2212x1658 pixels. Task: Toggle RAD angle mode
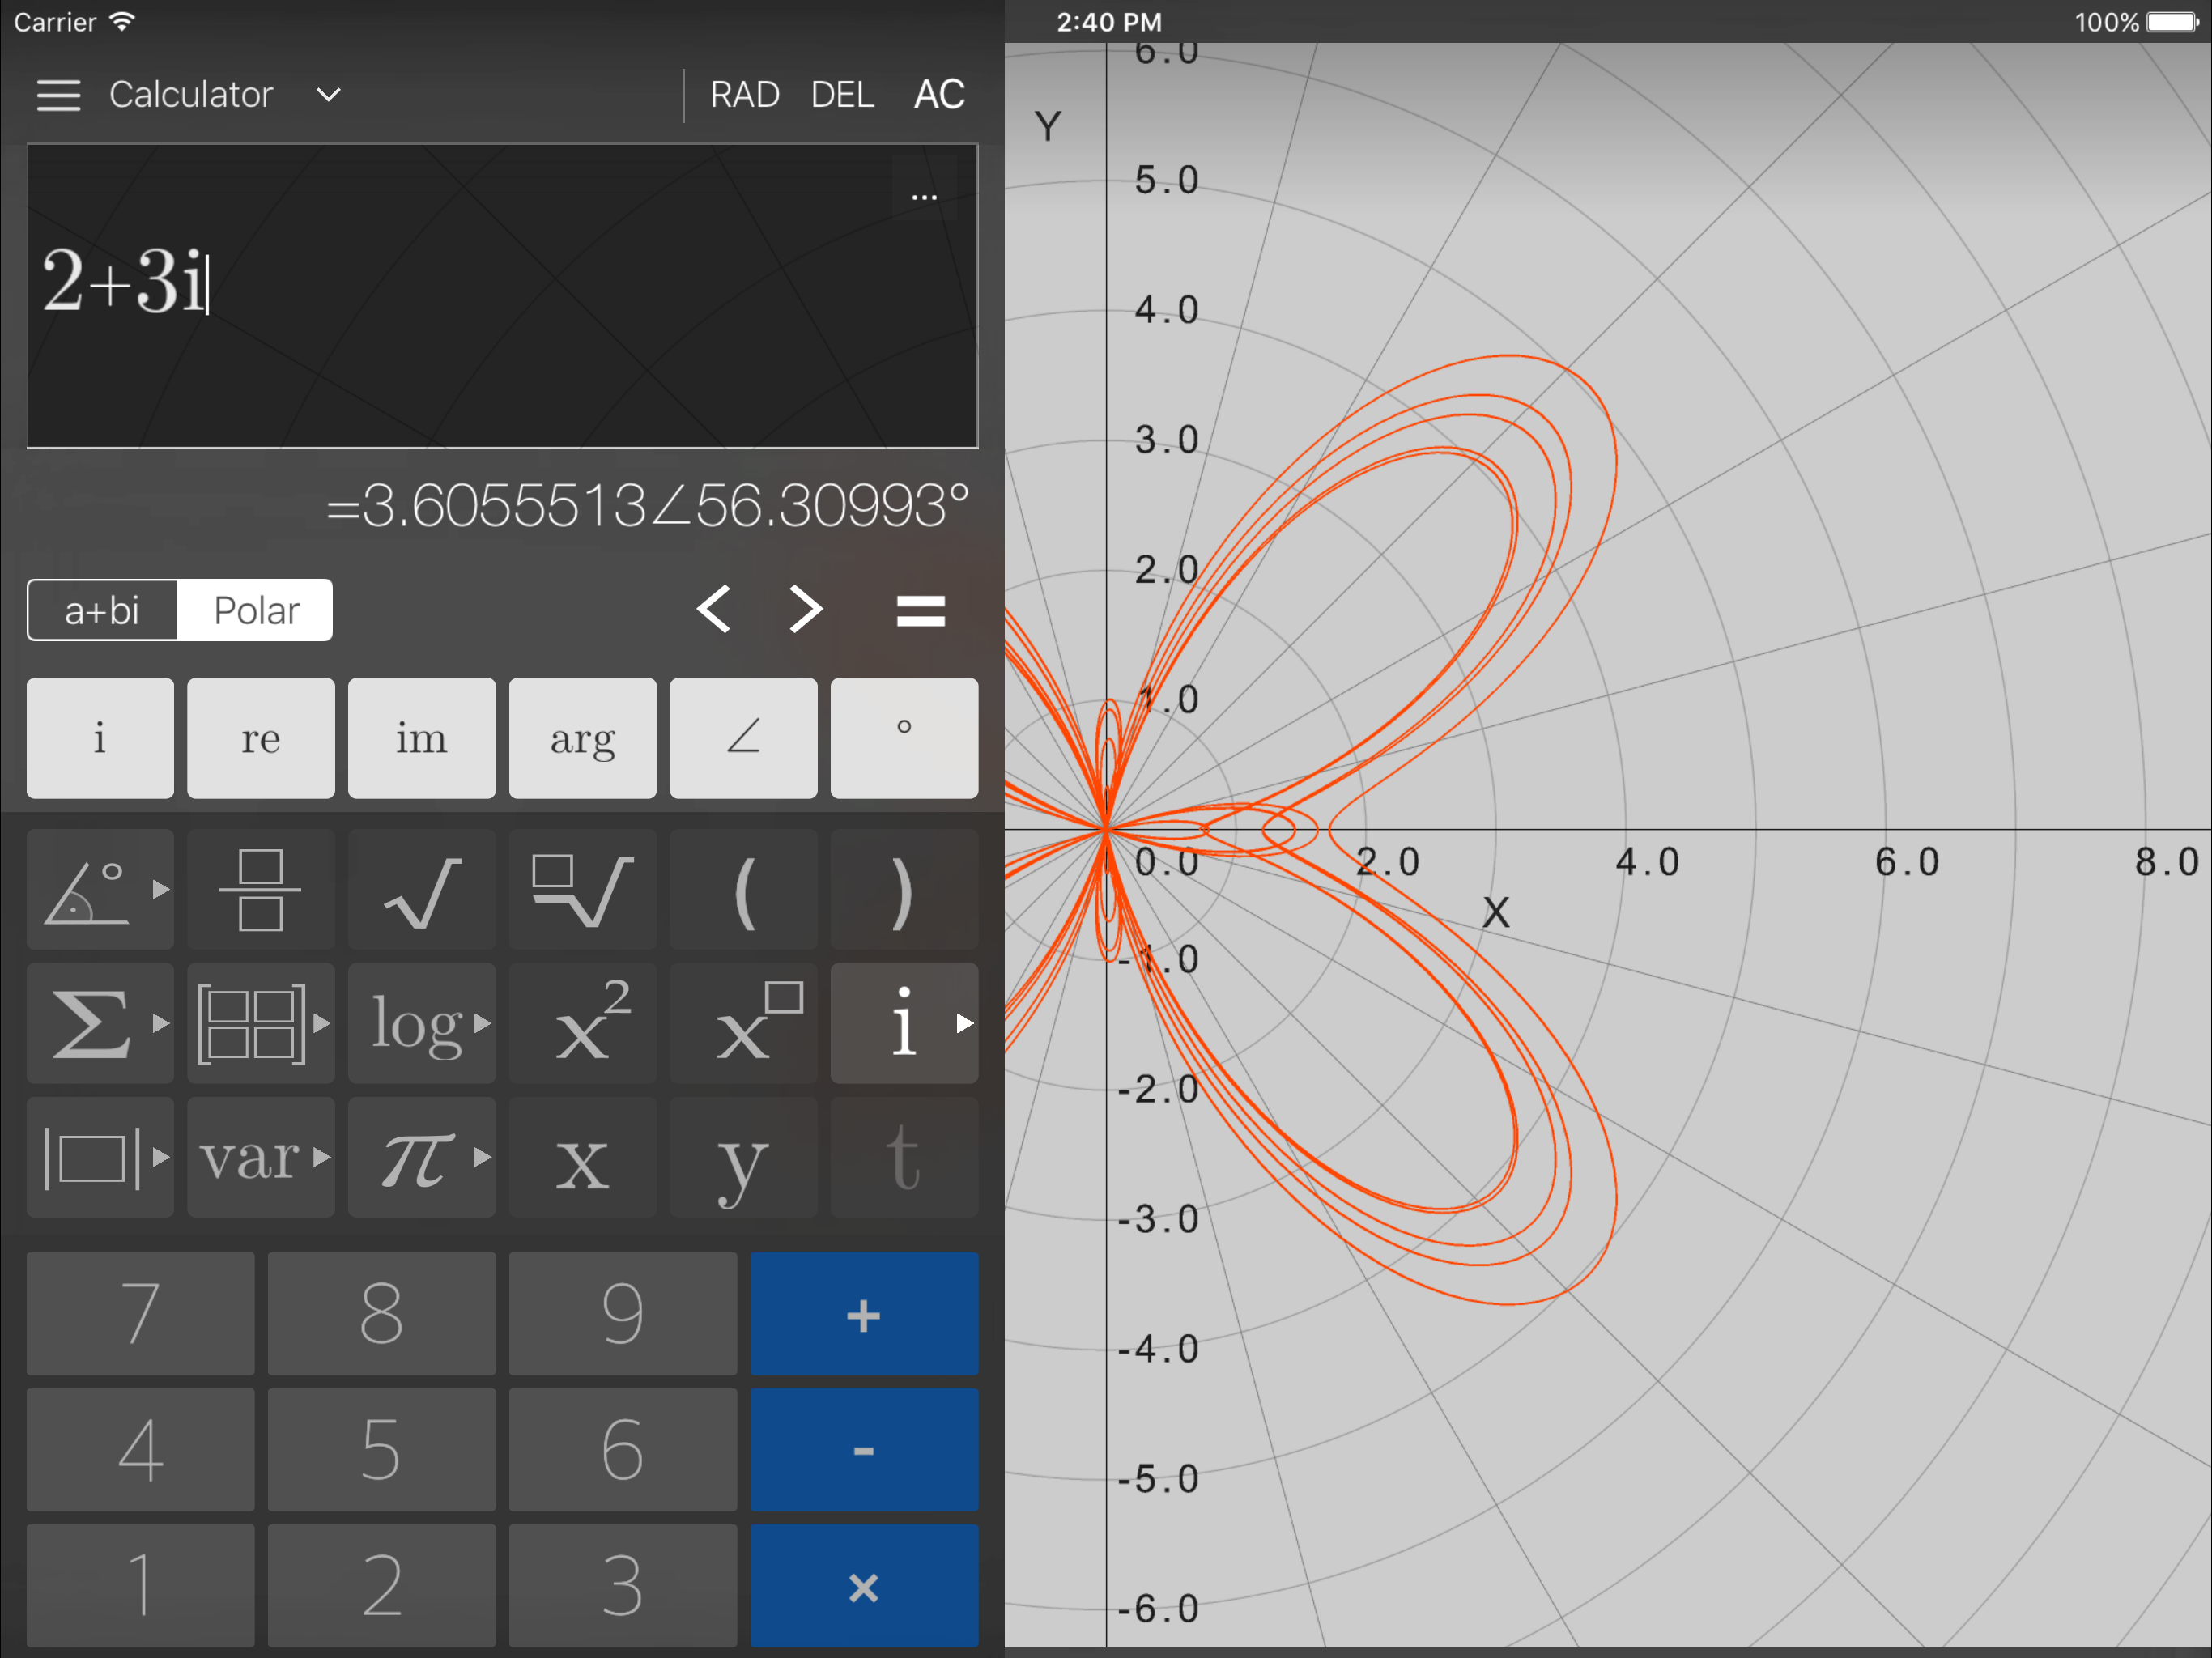click(x=744, y=95)
